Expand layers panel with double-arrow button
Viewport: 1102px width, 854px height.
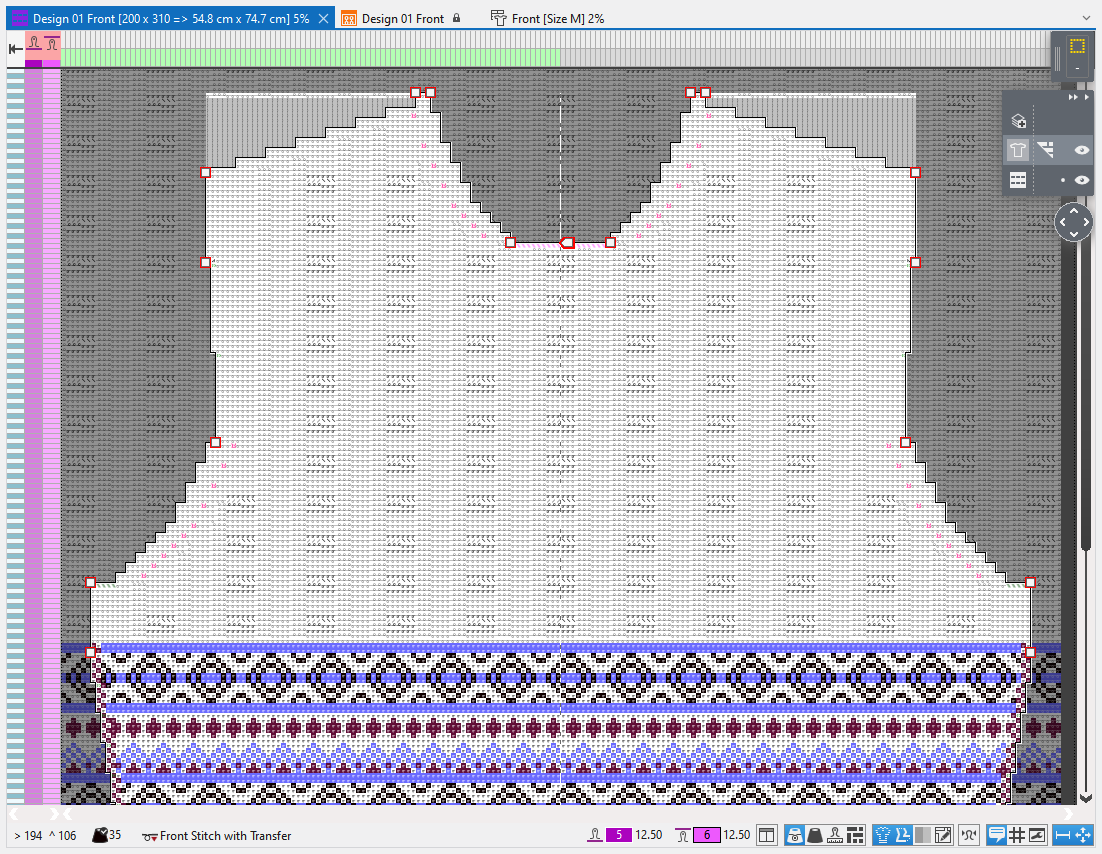tap(1074, 98)
